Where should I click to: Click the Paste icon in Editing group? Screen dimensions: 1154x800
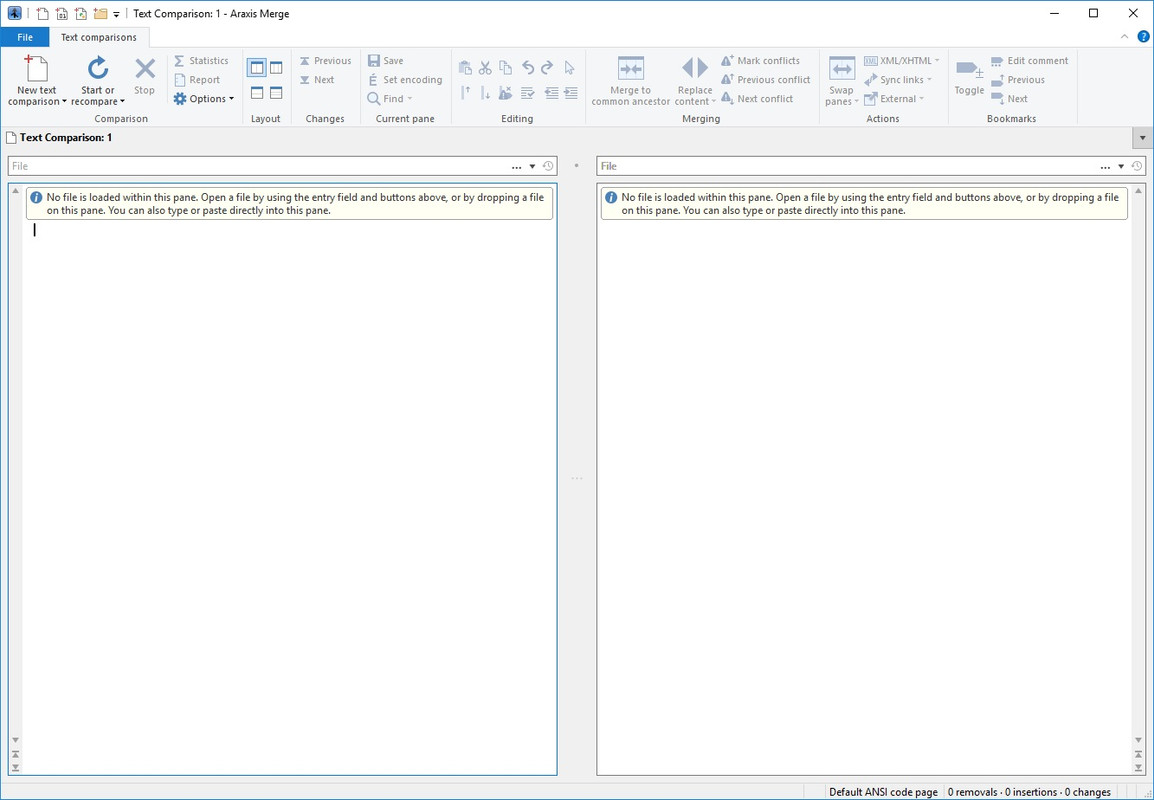[465, 68]
